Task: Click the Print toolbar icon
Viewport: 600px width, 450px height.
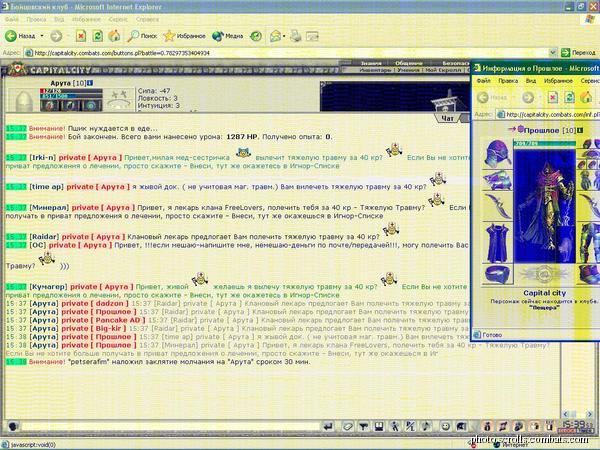Action: (295, 36)
